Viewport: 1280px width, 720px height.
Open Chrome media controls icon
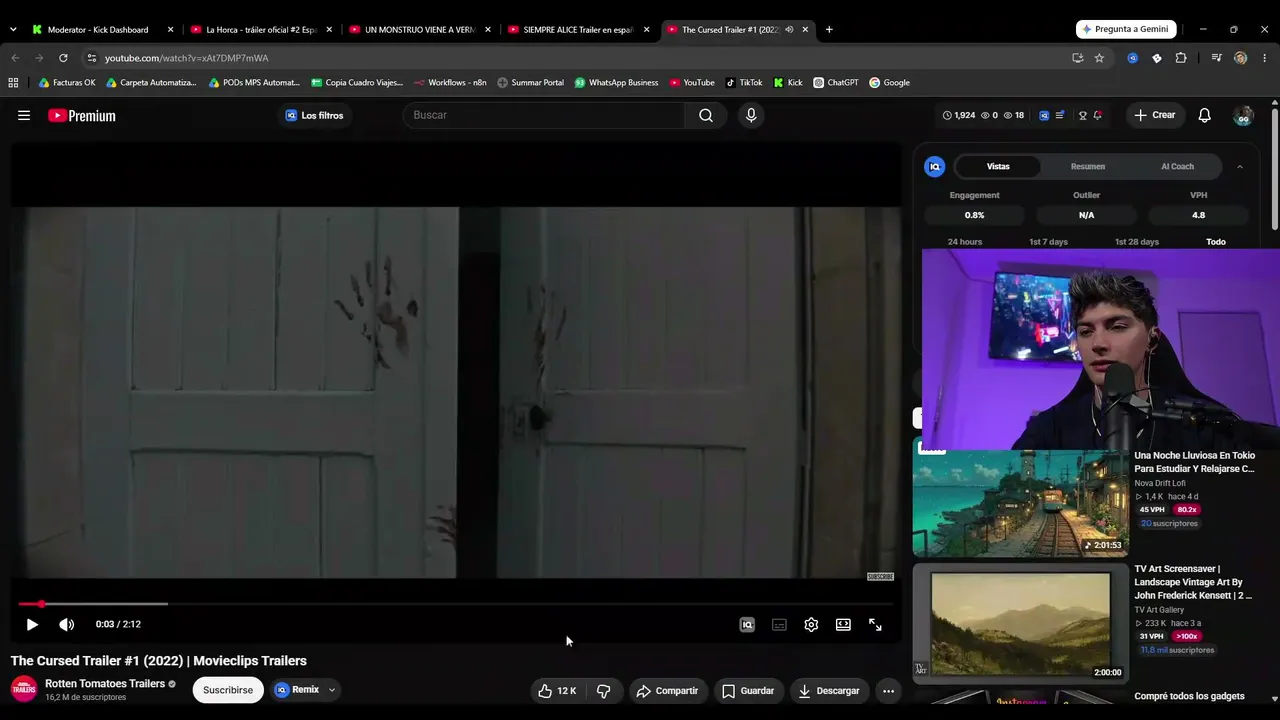click(x=1216, y=58)
